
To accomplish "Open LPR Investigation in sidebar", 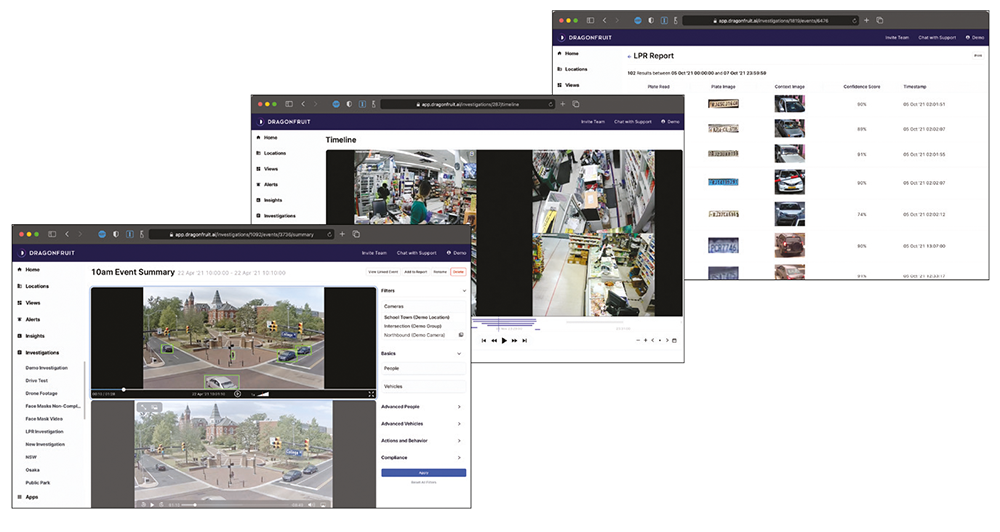I will 43,431.
